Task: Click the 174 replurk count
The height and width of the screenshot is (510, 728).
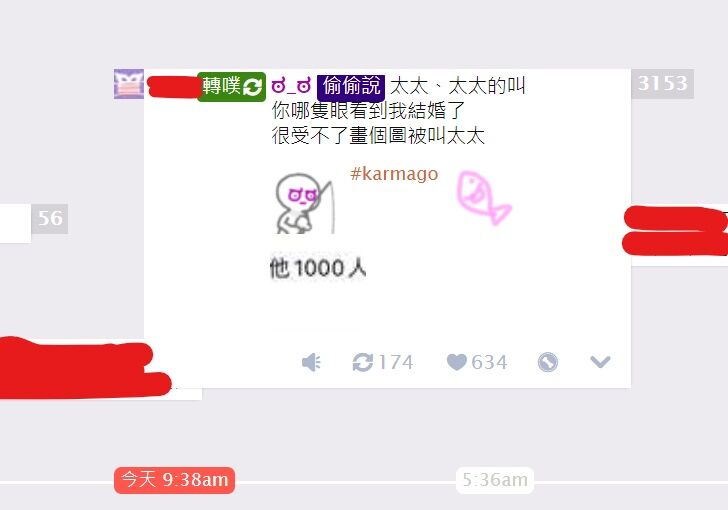Action: click(x=396, y=362)
